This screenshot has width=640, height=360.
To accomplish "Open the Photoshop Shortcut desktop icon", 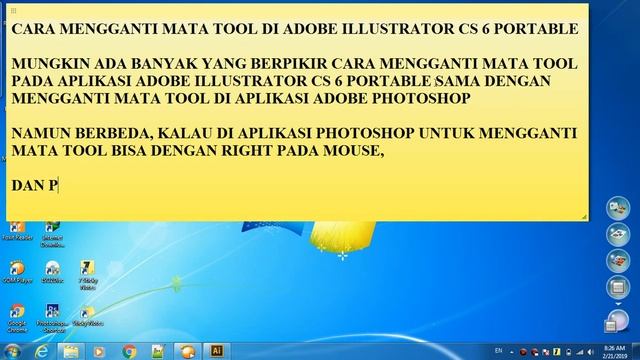I will pyautogui.click(x=52, y=318).
